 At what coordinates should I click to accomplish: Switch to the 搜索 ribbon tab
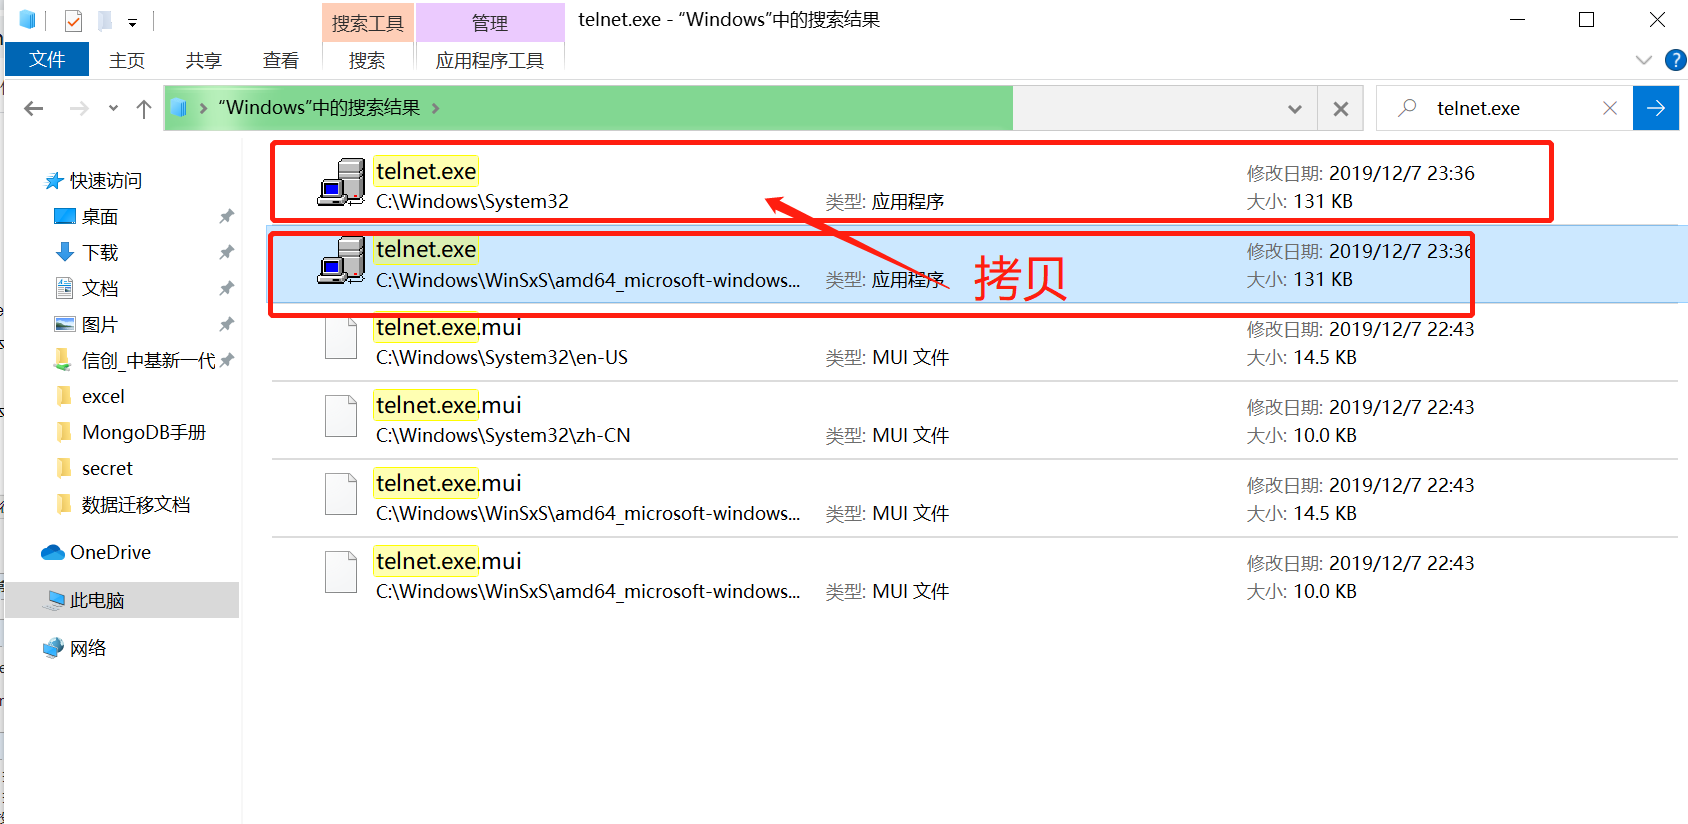367,61
